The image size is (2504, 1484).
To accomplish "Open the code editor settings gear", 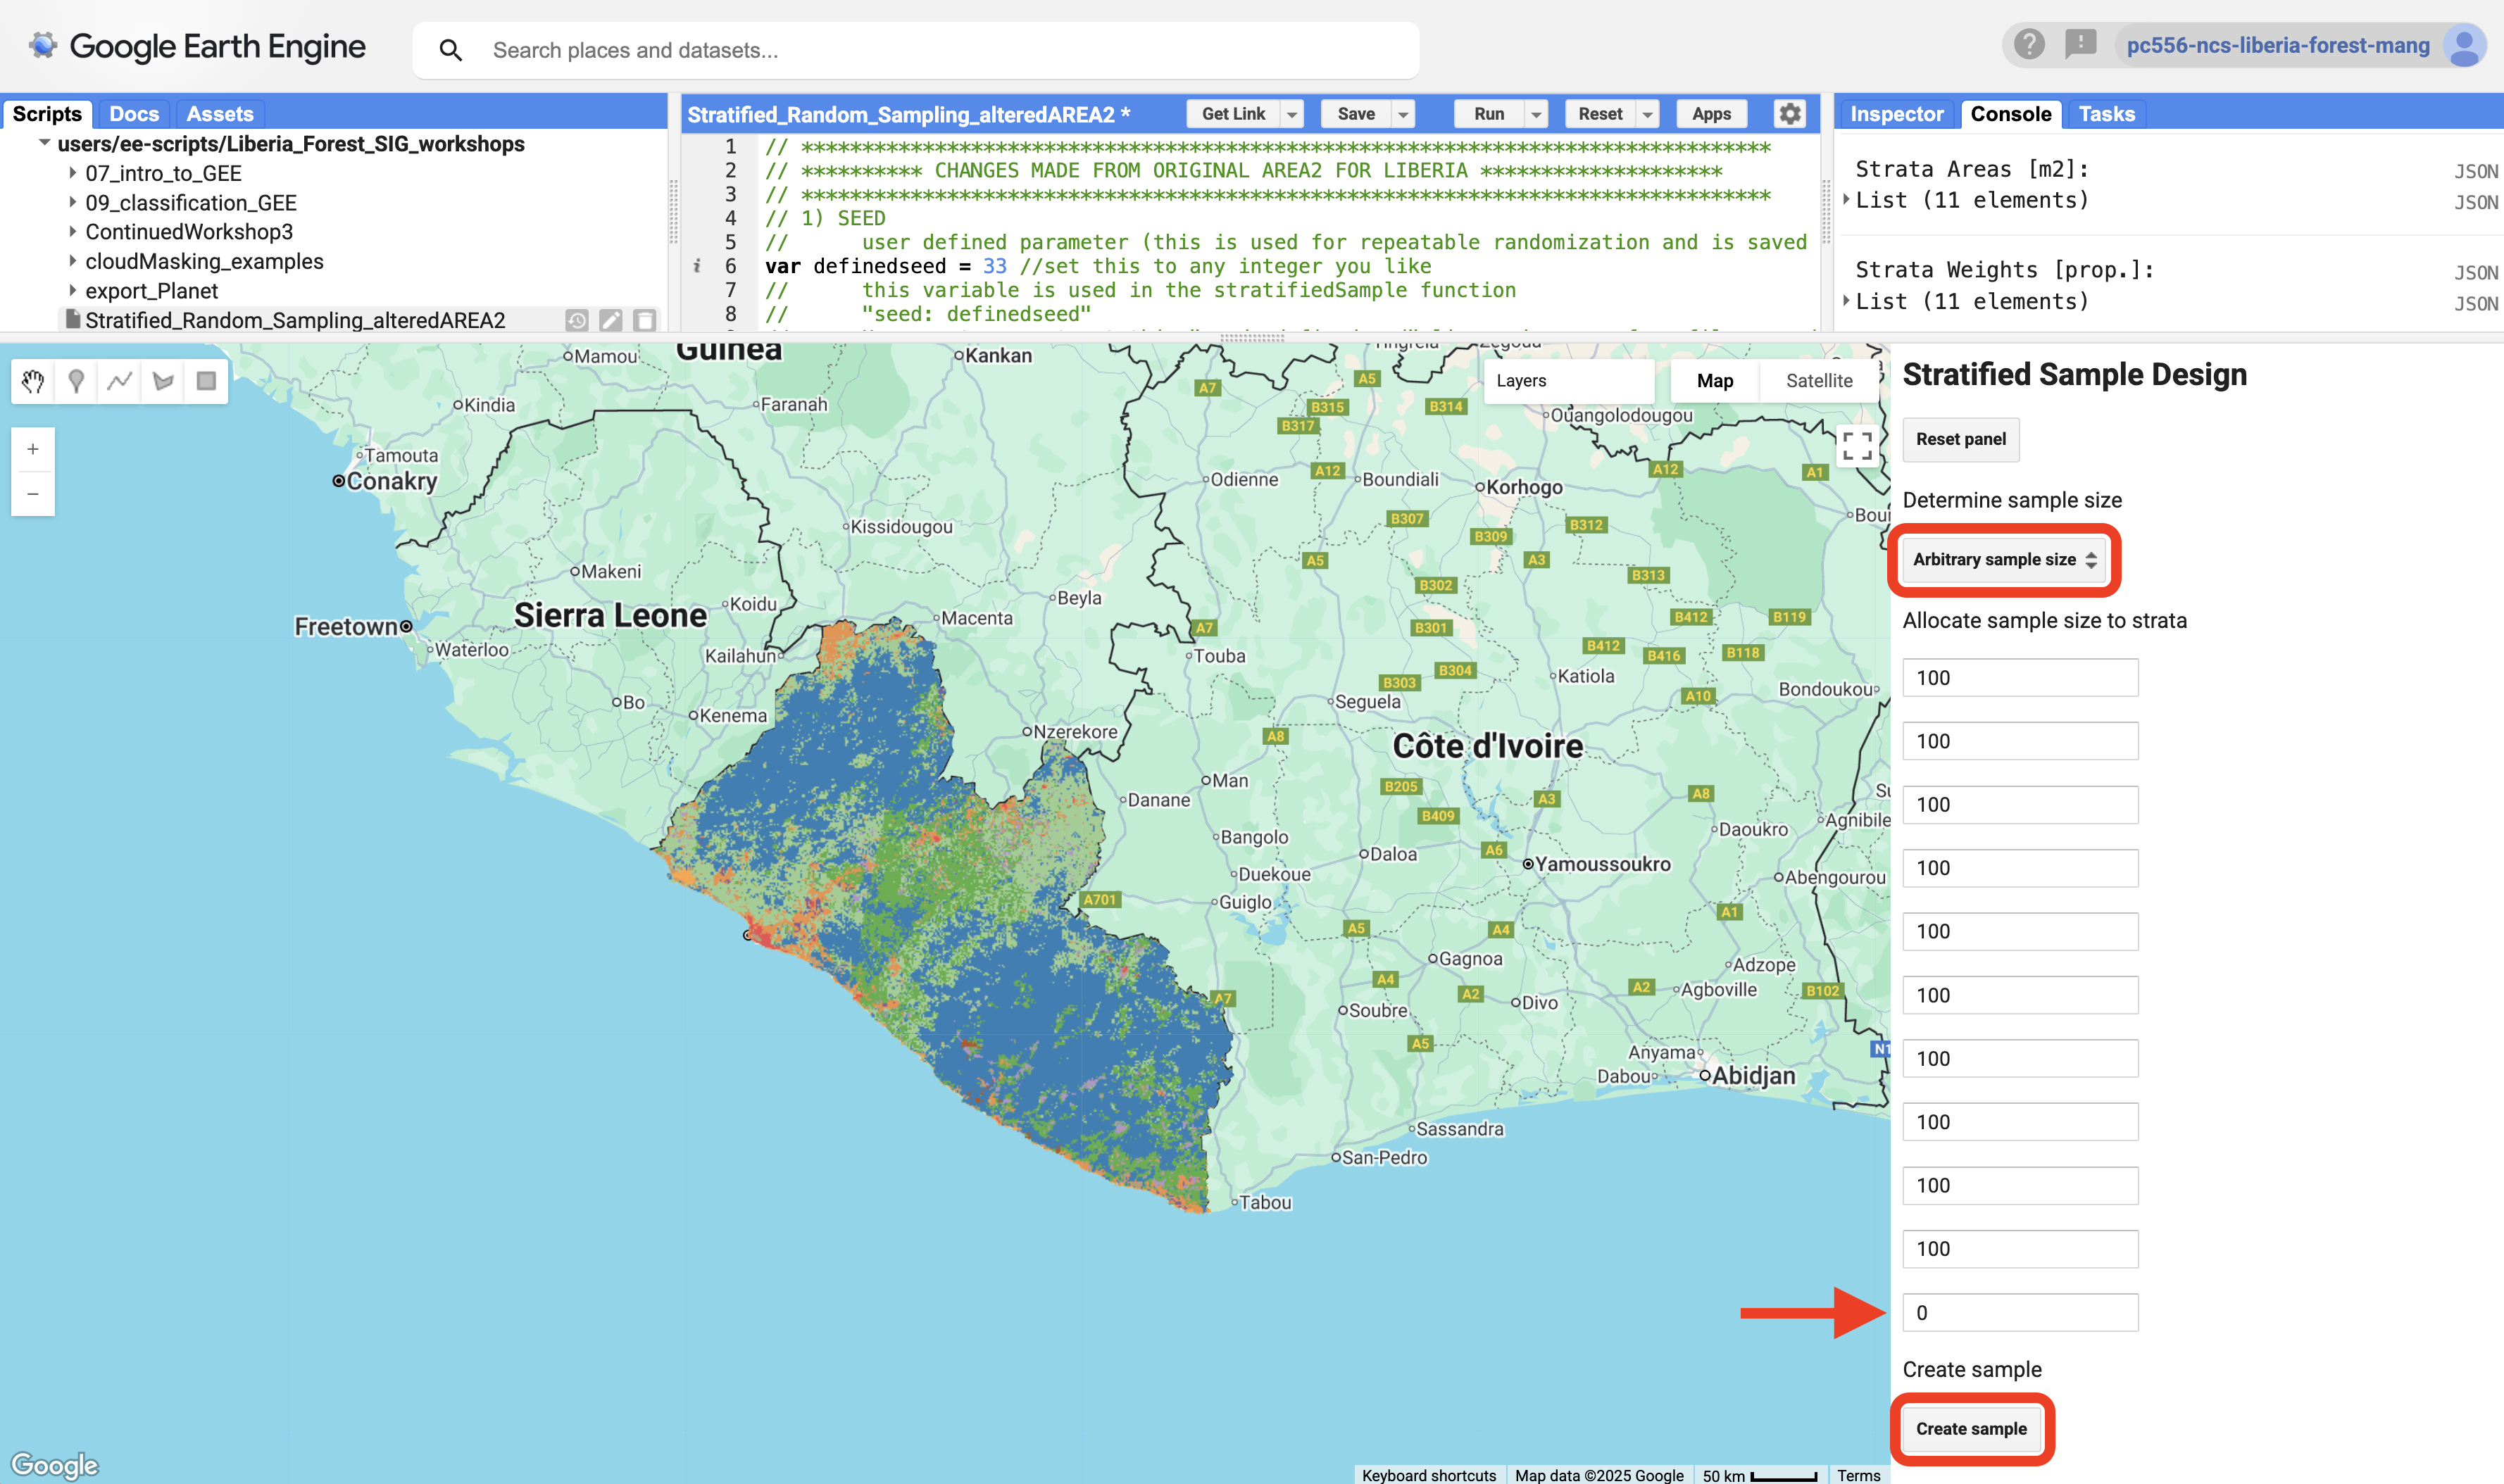I will coord(1790,114).
